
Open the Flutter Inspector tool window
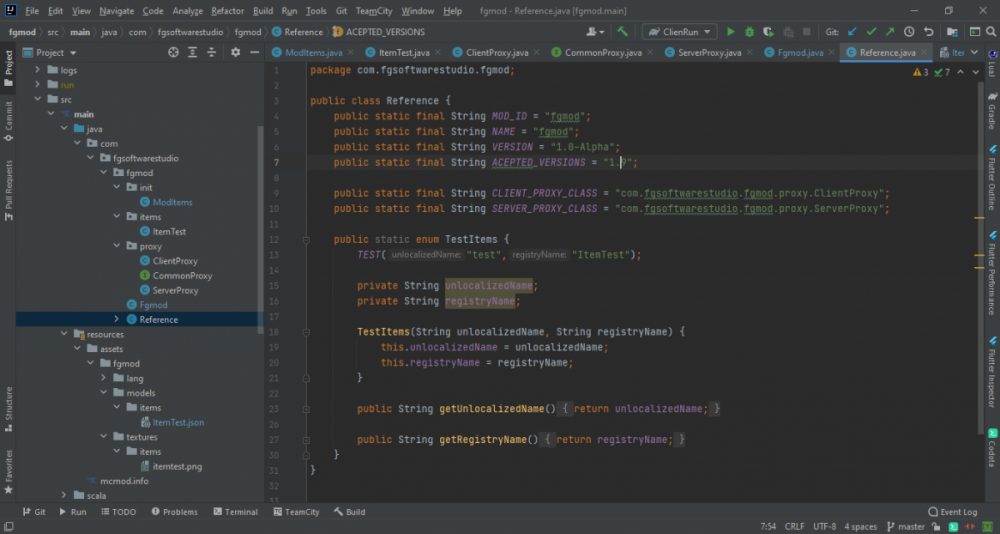tap(992, 372)
